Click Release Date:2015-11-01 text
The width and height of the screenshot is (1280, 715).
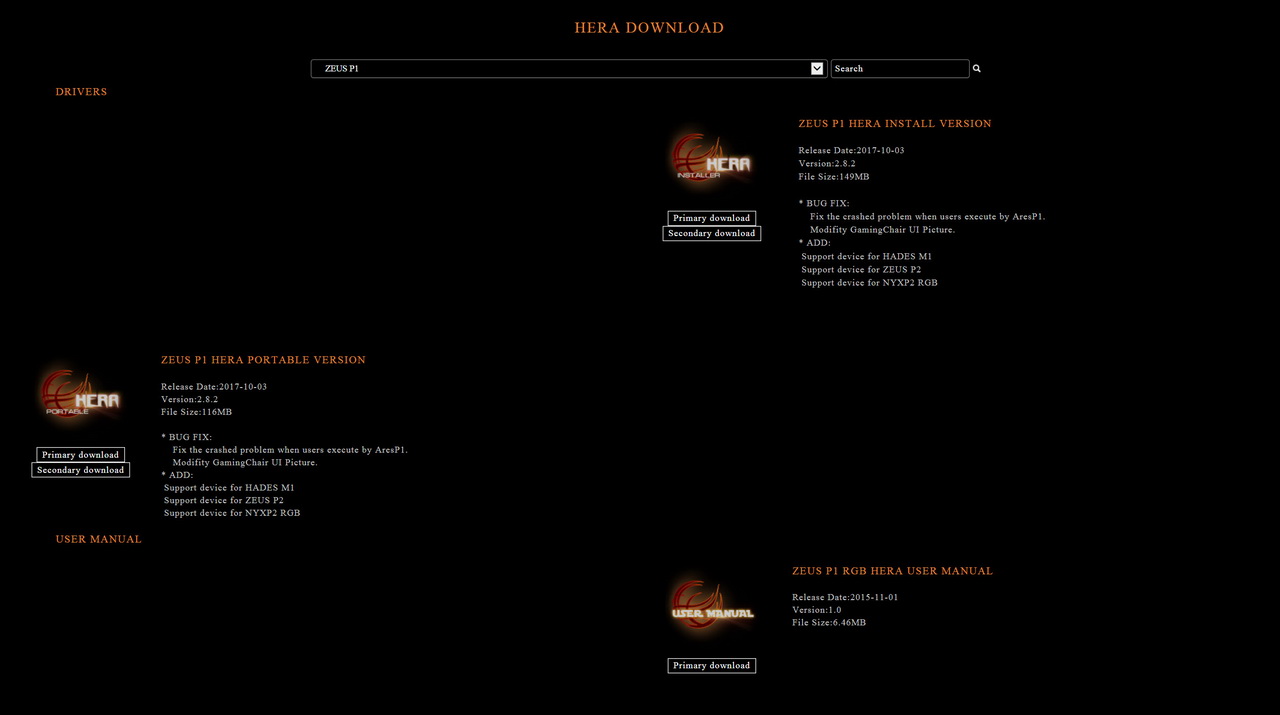pyautogui.click(x=845, y=597)
